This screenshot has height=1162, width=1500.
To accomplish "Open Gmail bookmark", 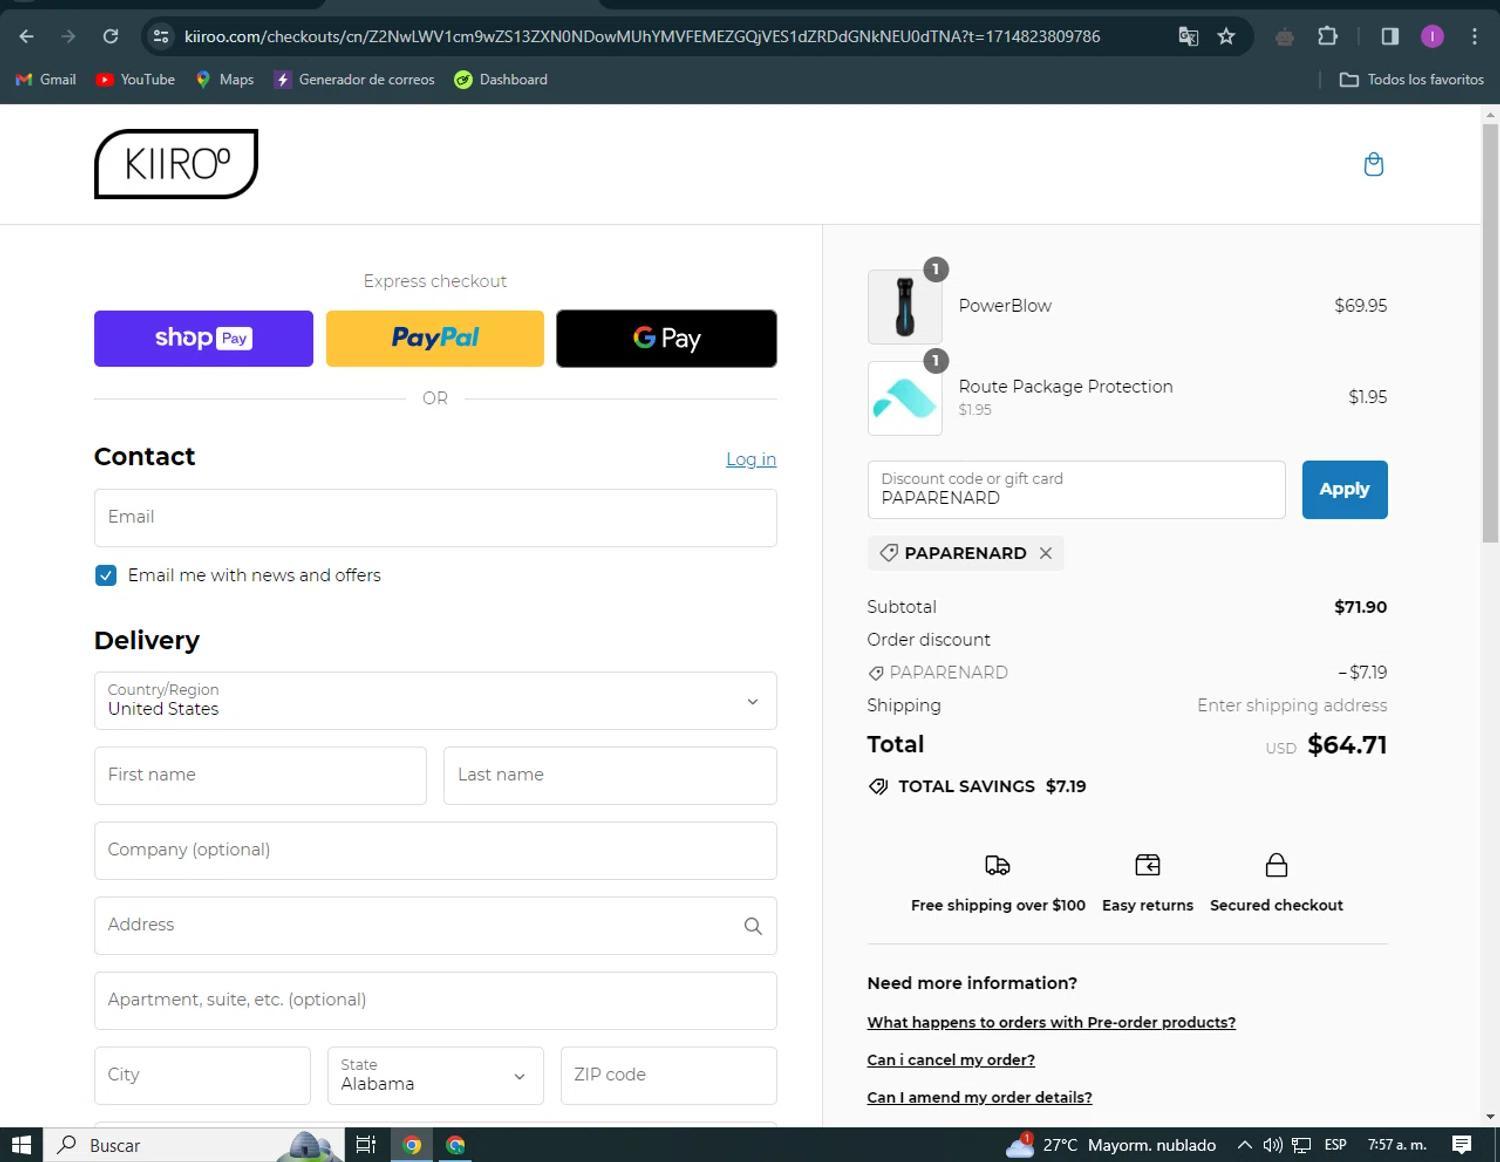I will 46,80.
